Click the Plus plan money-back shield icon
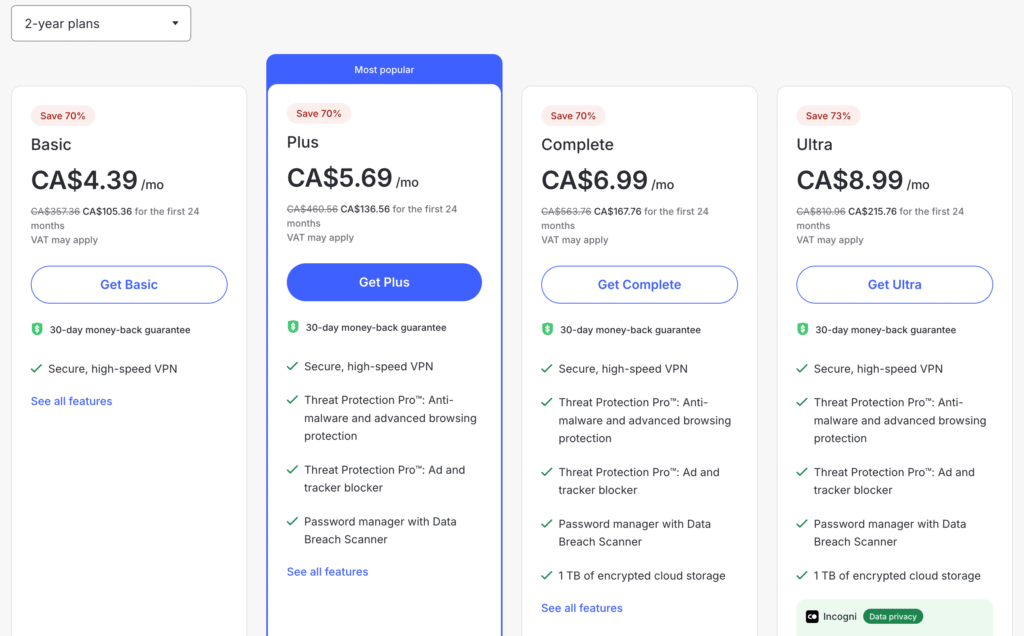 pyautogui.click(x=293, y=327)
